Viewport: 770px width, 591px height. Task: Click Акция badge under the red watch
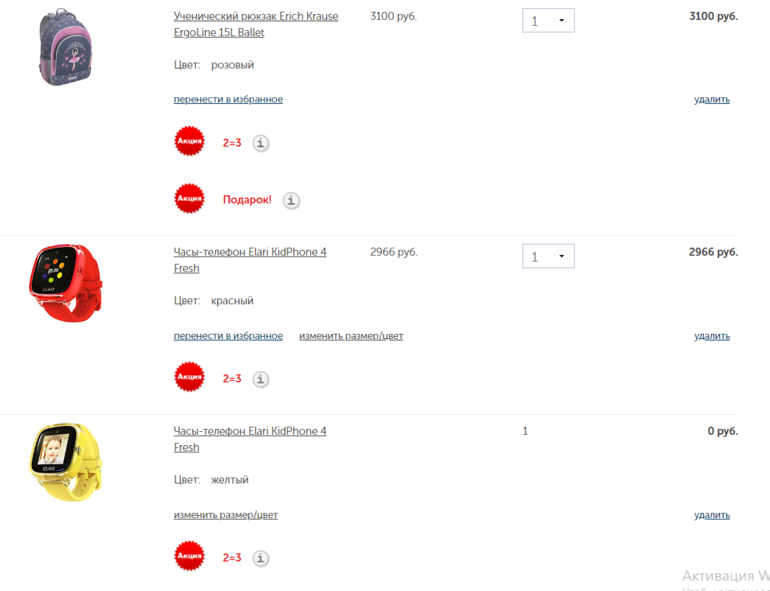click(190, 377)
